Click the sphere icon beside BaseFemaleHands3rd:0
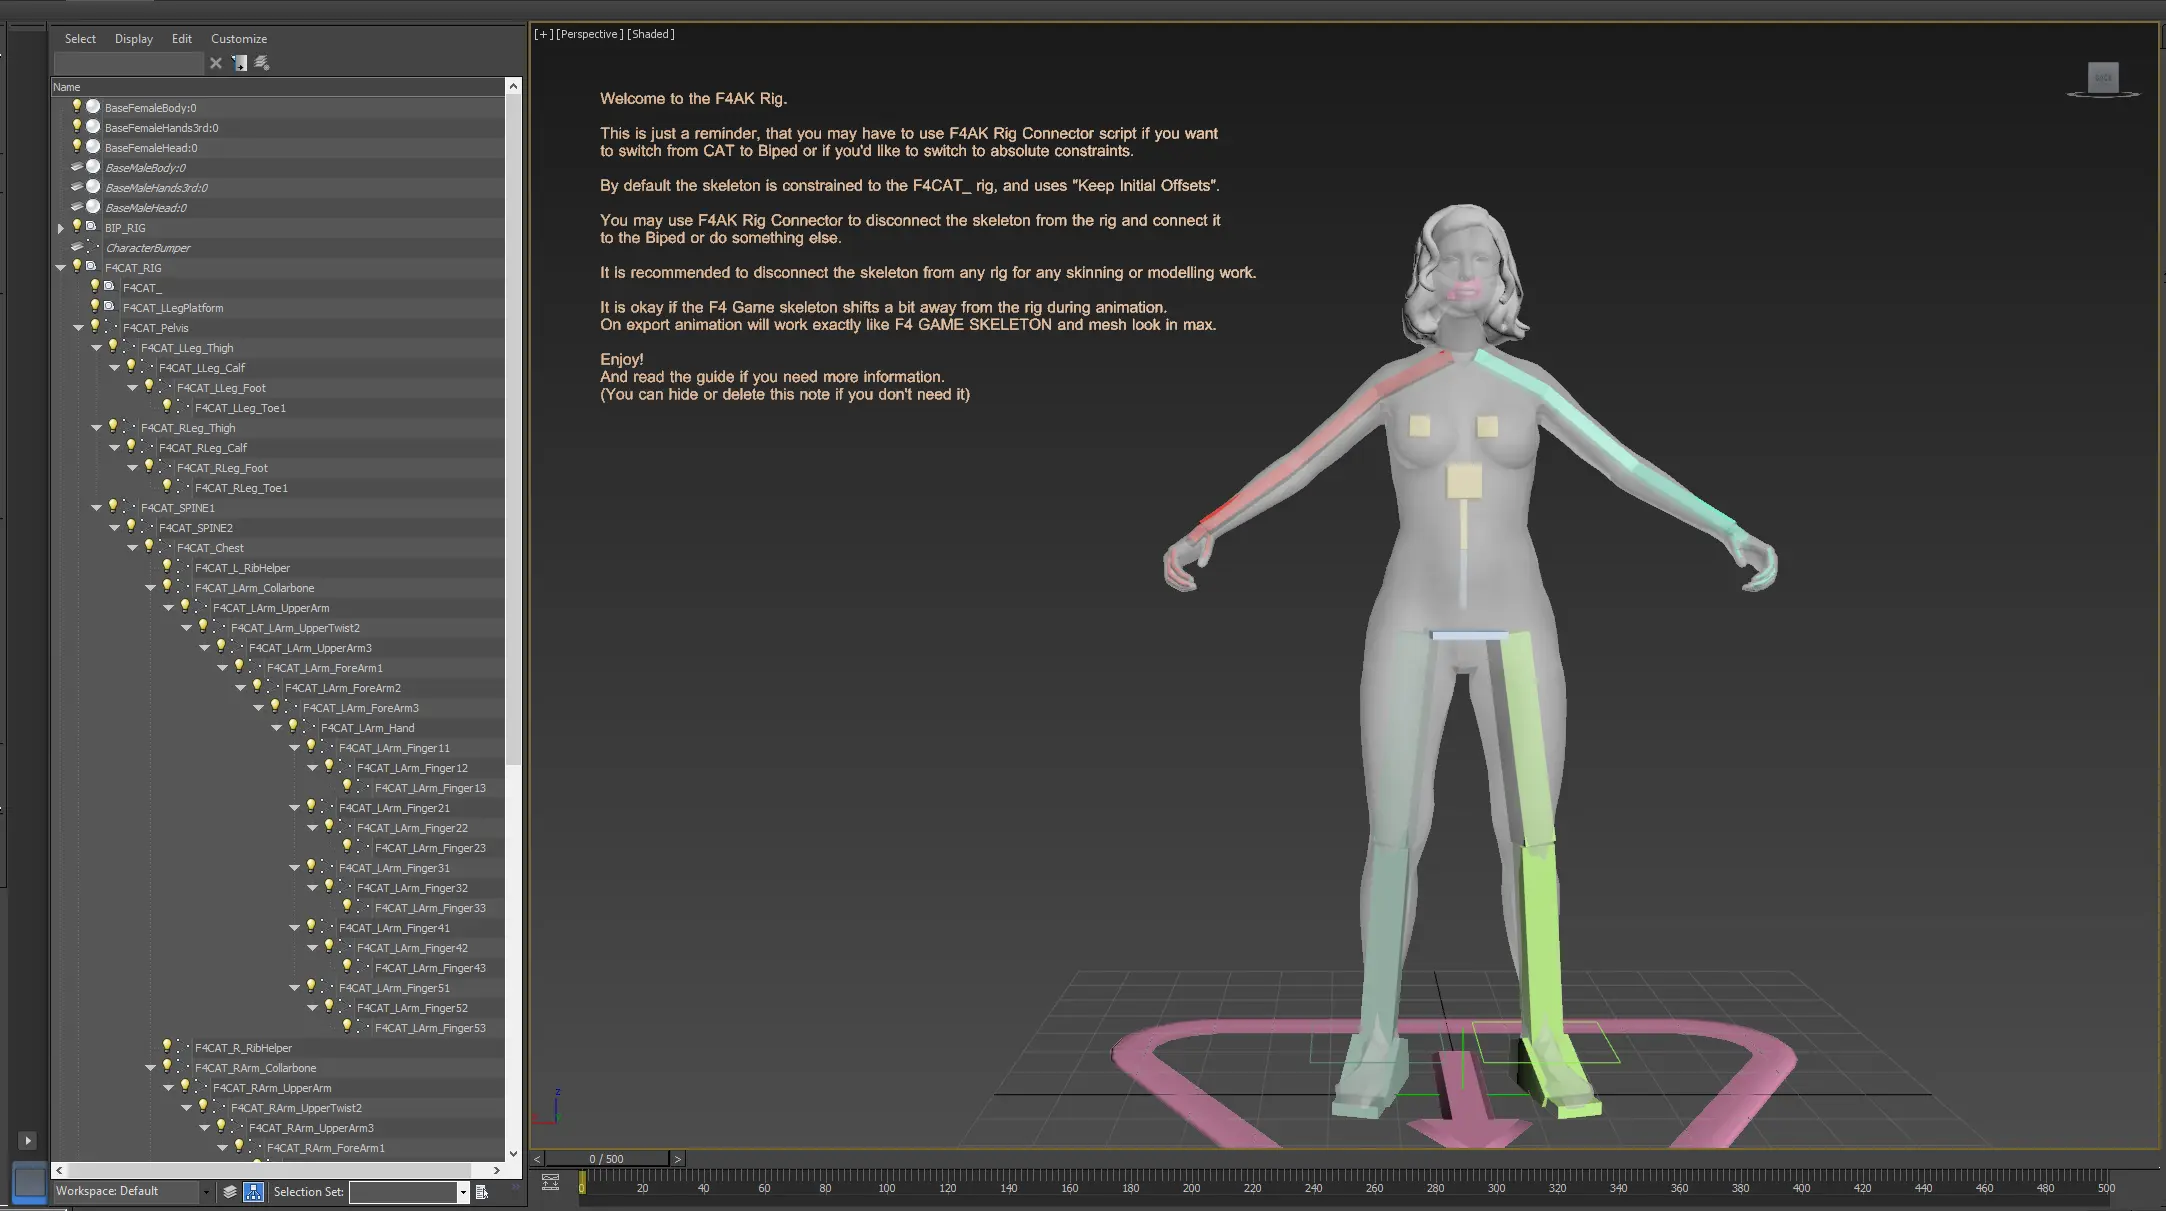Viewport: 2166px width, 1211px height. click(93, 127)
